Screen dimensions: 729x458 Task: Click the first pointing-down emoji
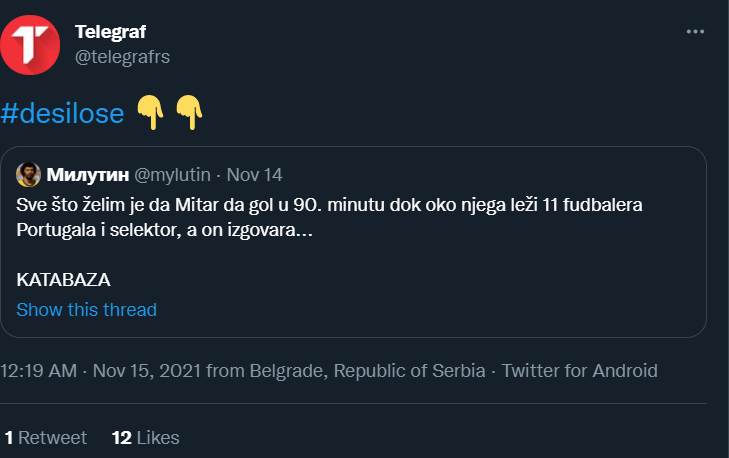[150, 113]
